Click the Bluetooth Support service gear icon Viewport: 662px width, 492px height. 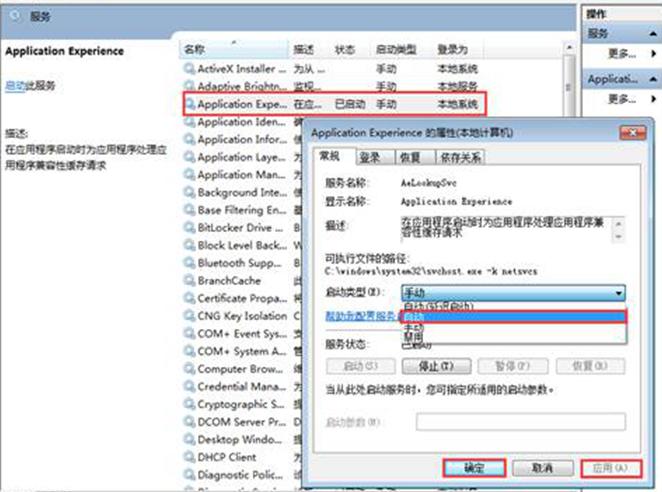(x=189, y=263)
